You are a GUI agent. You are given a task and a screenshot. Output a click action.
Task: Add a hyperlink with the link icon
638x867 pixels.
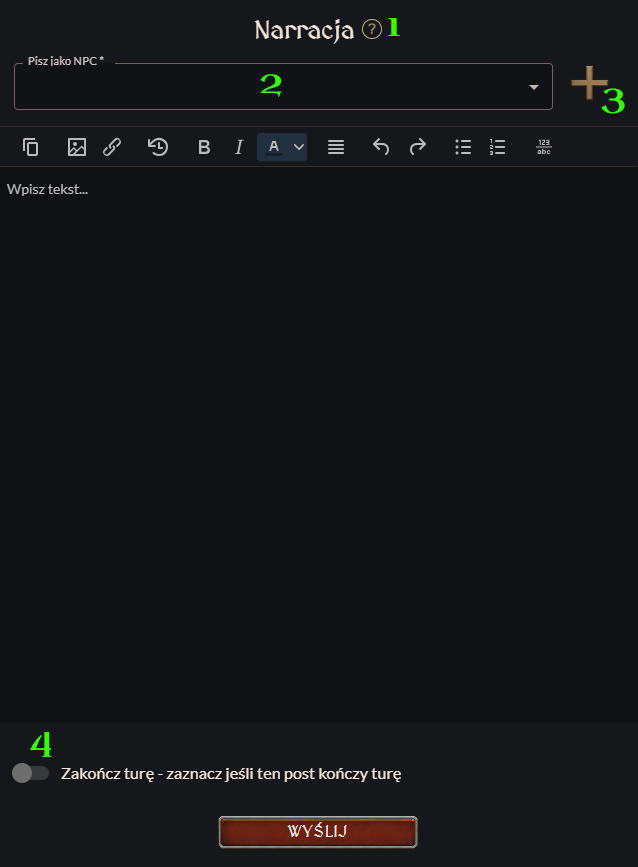tap(112, 147)
